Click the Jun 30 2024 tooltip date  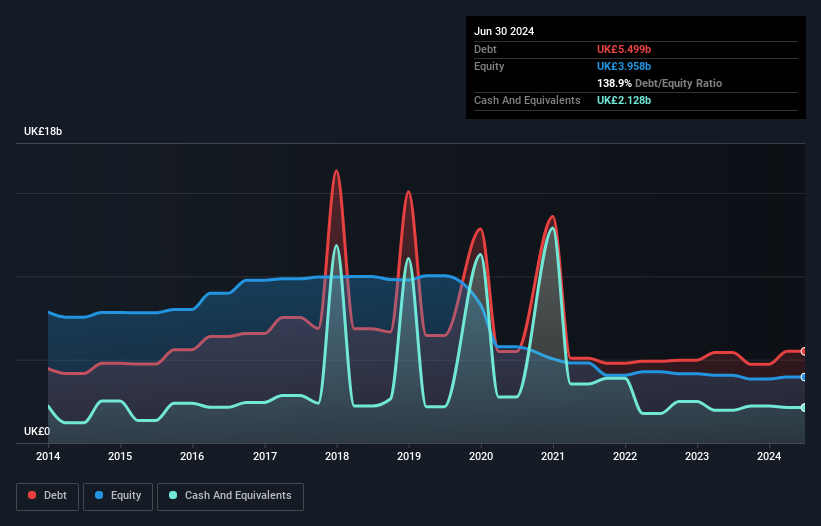(x=504, y=31)
